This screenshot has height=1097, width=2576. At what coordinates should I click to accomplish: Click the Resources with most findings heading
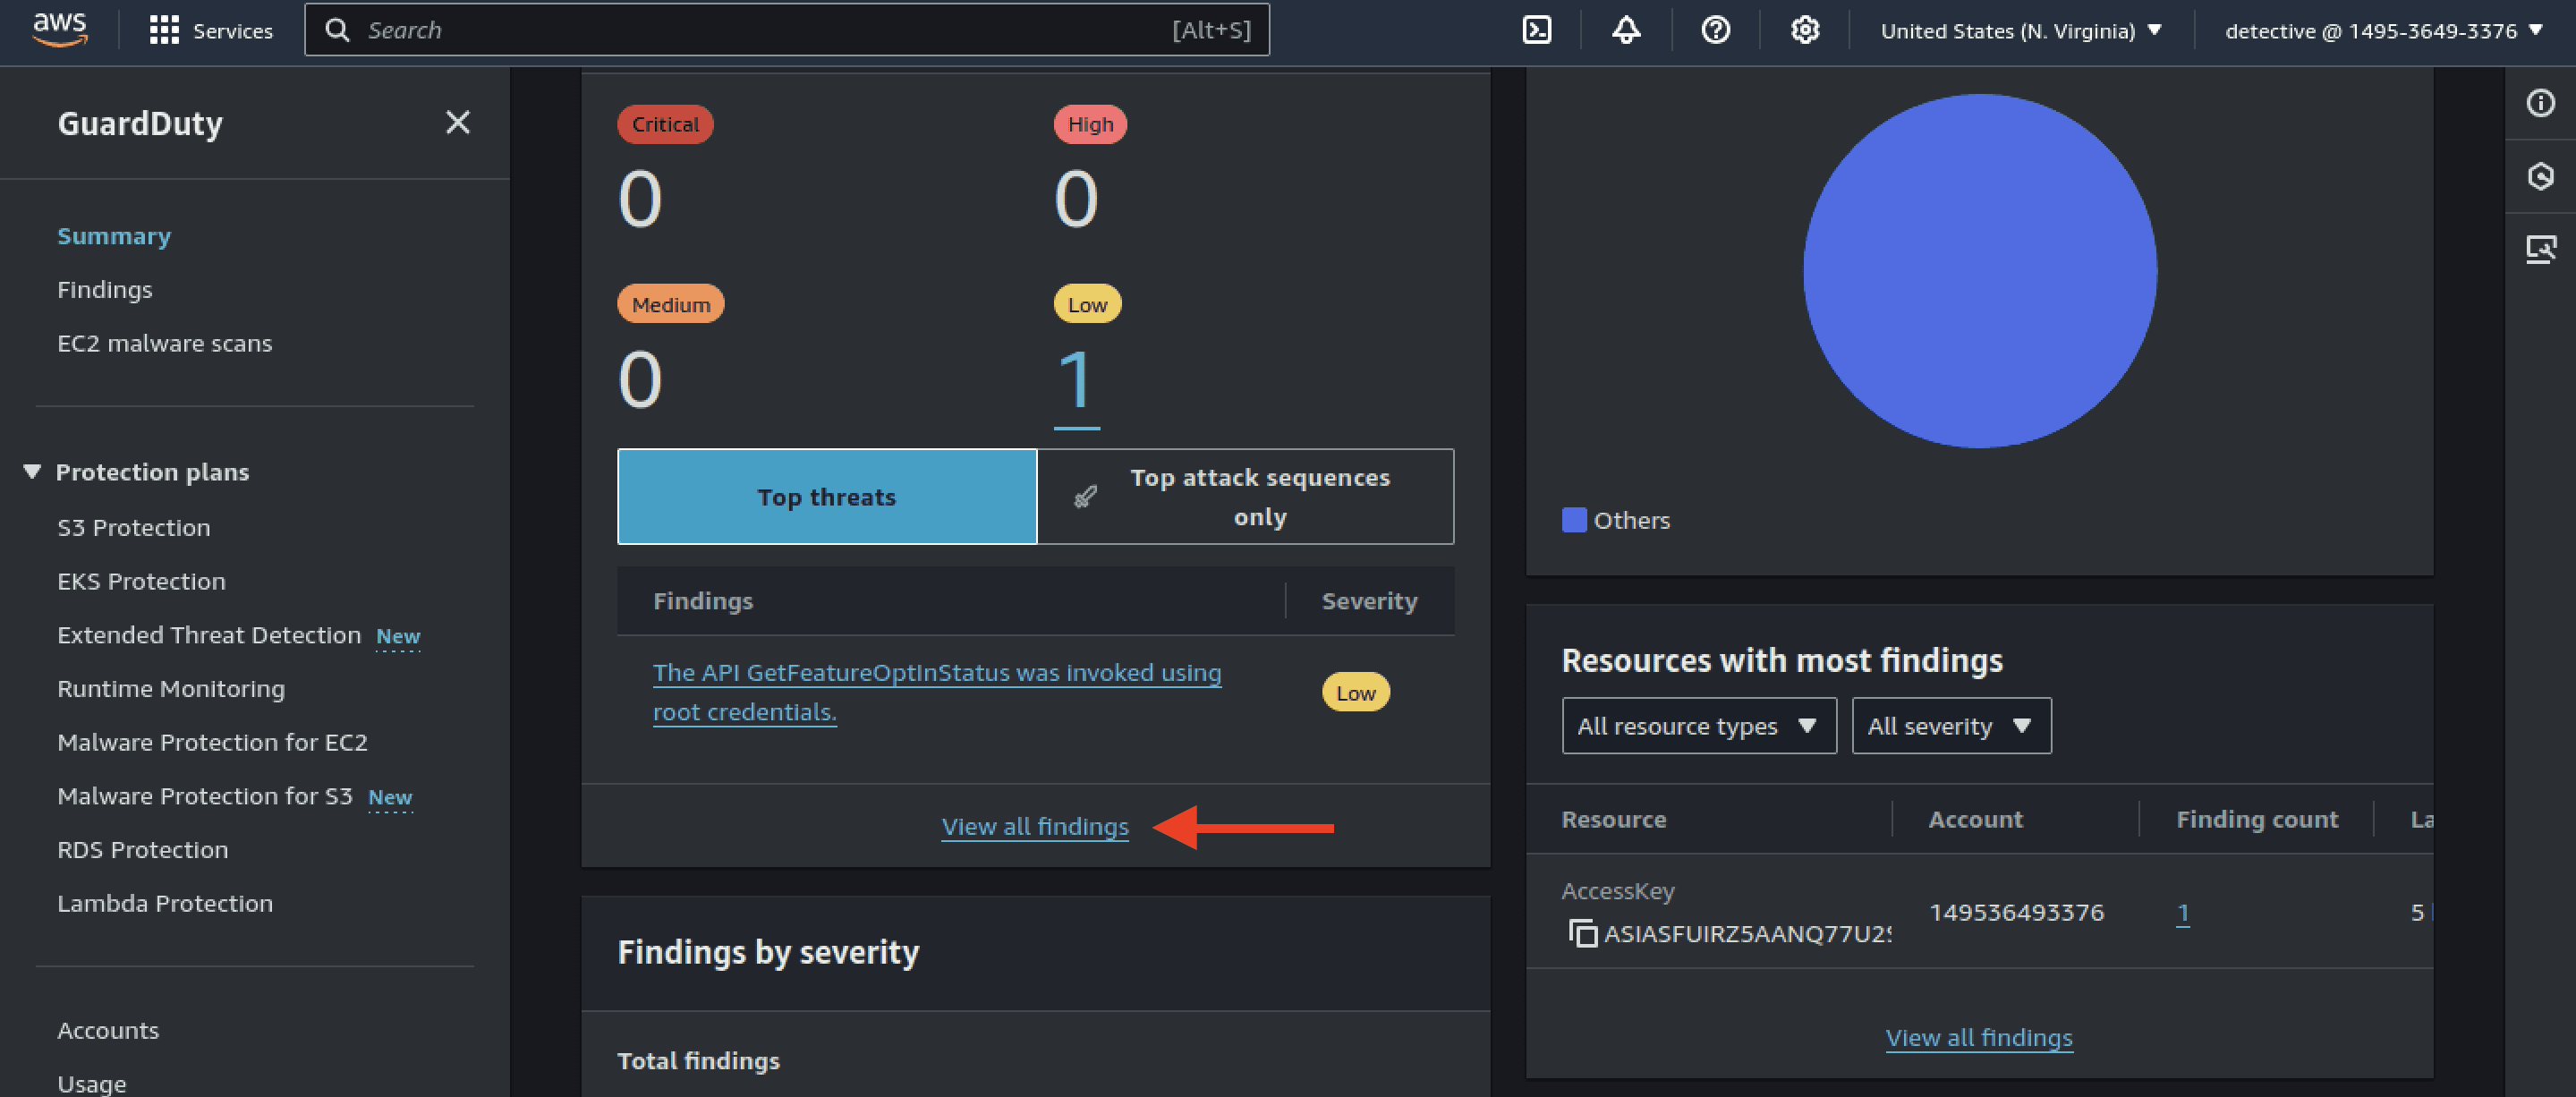pos(1782,660)
